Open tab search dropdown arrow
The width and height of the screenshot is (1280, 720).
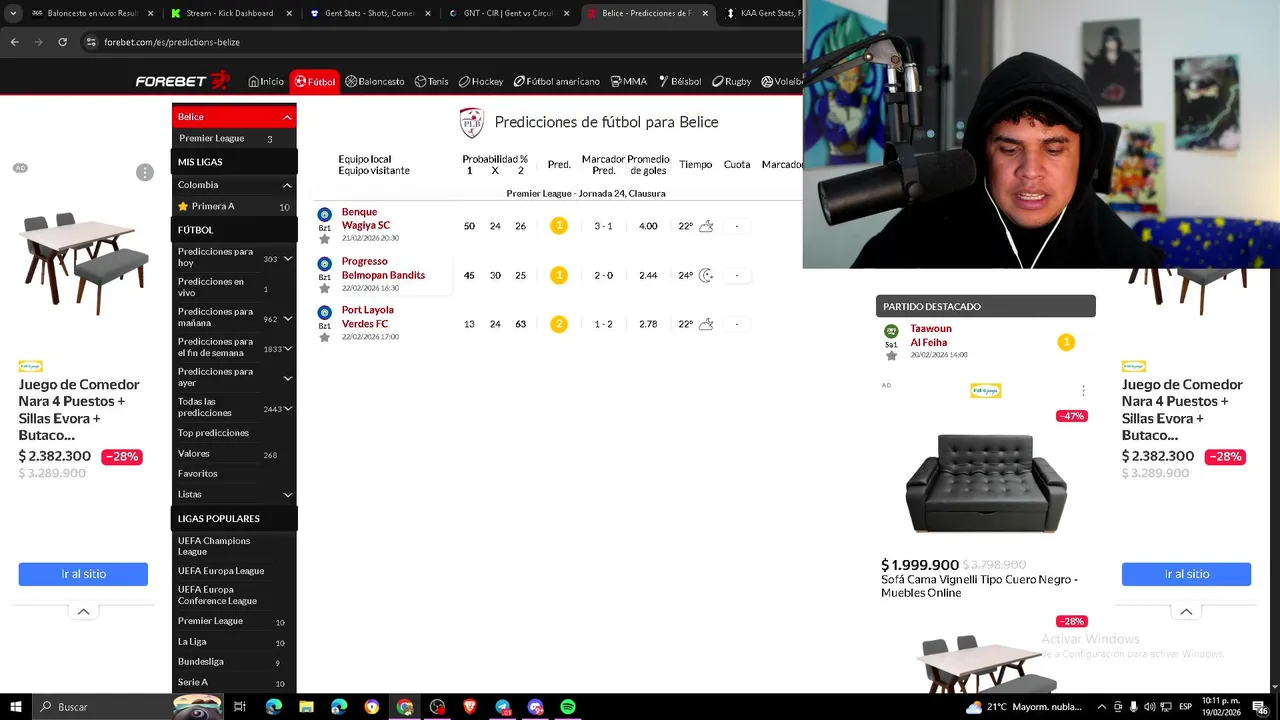tap(11, 13)
